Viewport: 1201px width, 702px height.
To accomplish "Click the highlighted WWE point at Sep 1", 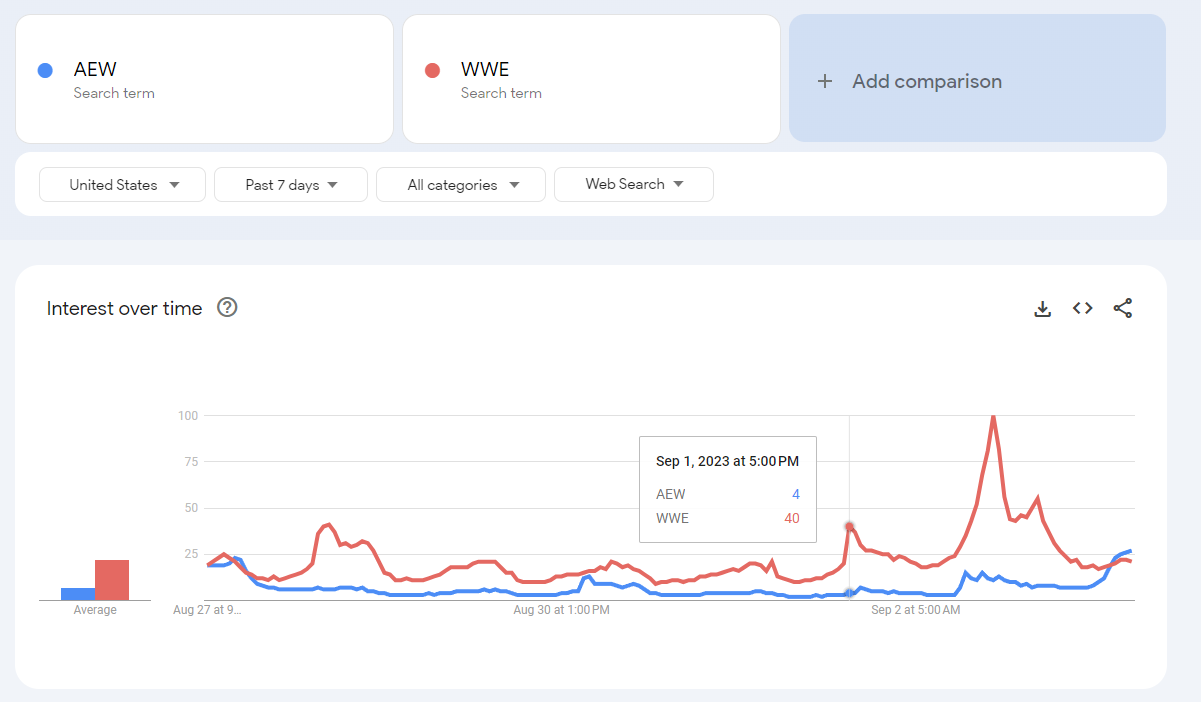I will coord(850,526).
